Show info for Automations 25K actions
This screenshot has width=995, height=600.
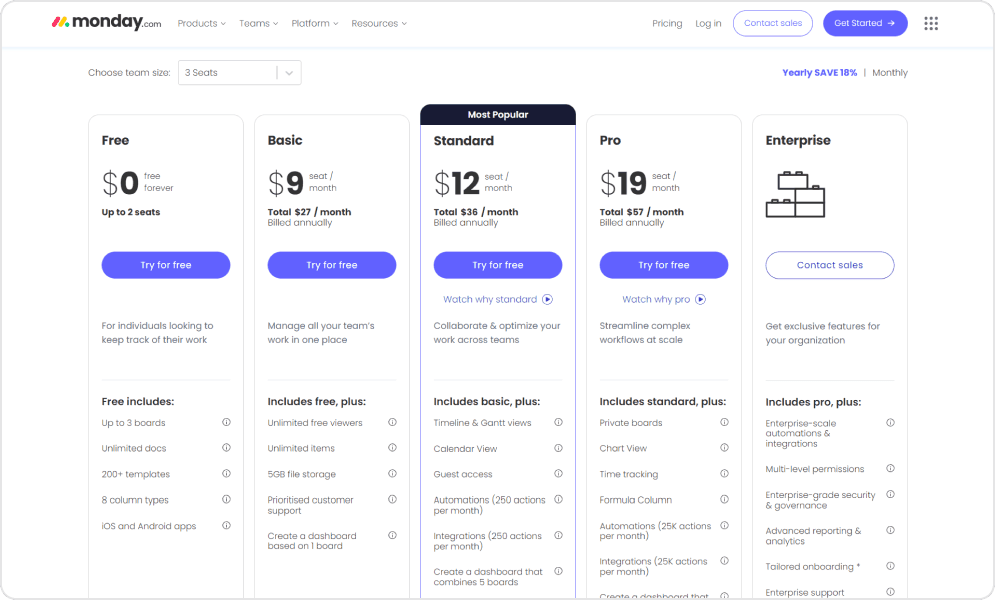pos(724,526)
